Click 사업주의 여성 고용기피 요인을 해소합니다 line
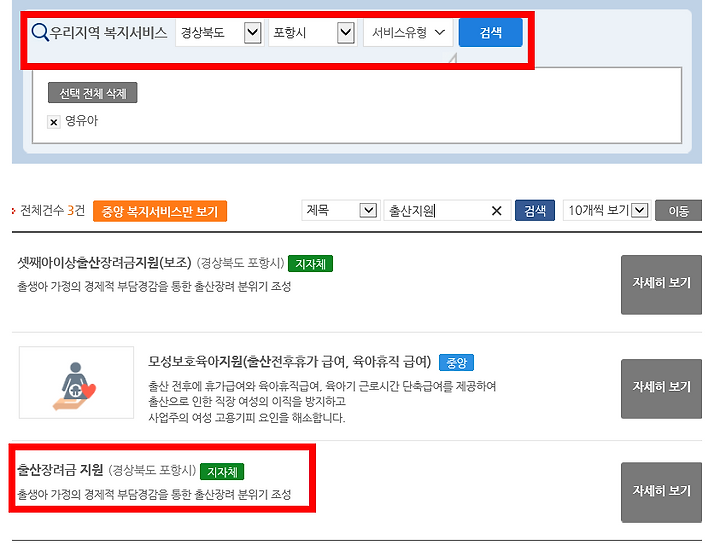 tap(247, 418)
